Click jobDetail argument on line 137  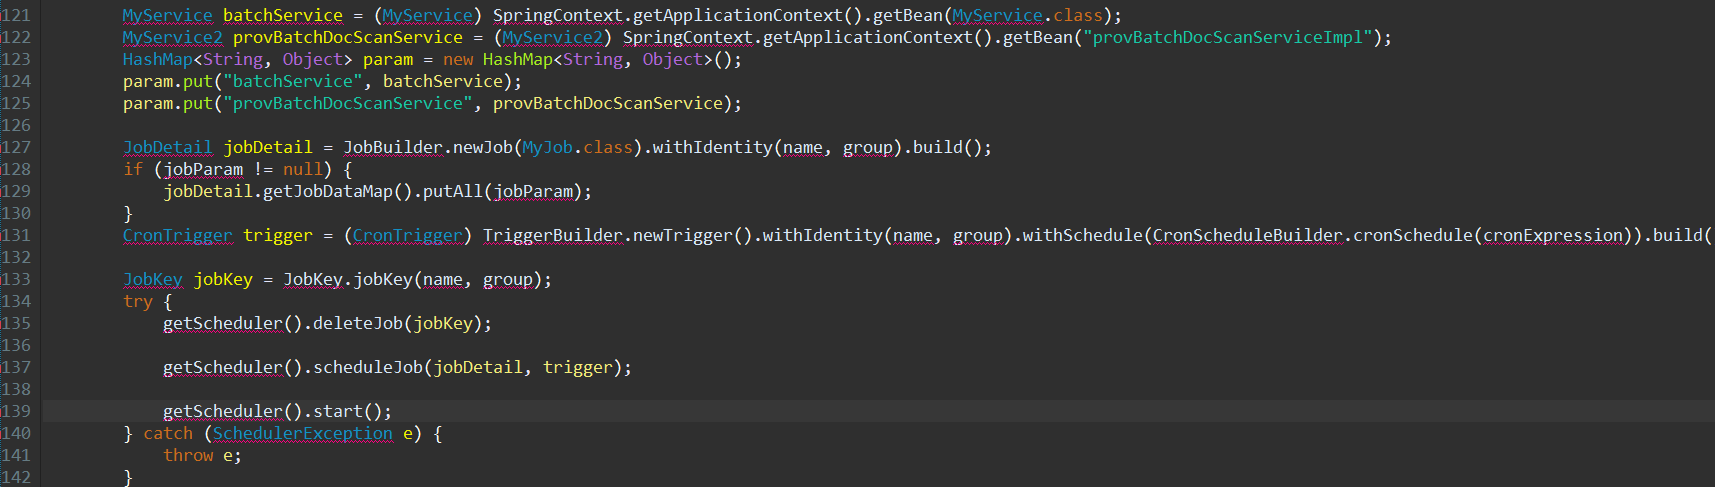click(x=478, y=367)
